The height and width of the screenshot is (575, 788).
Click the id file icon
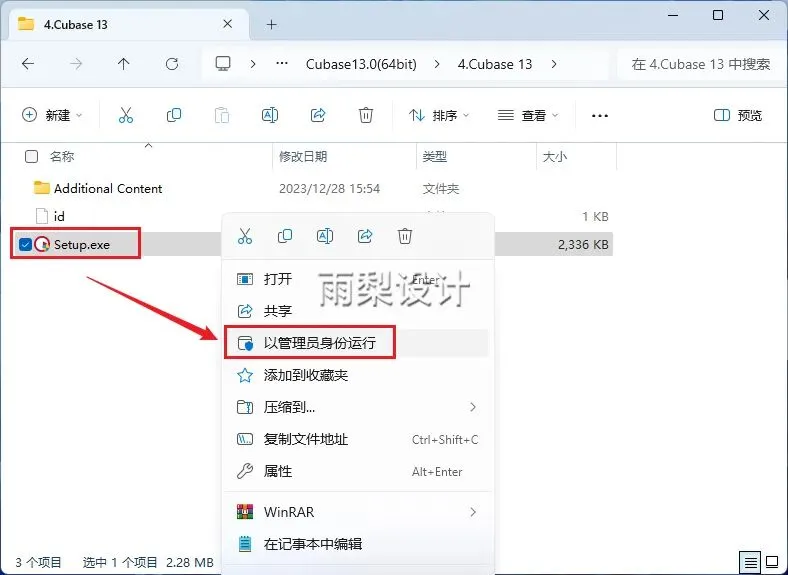tap(42, 216)
